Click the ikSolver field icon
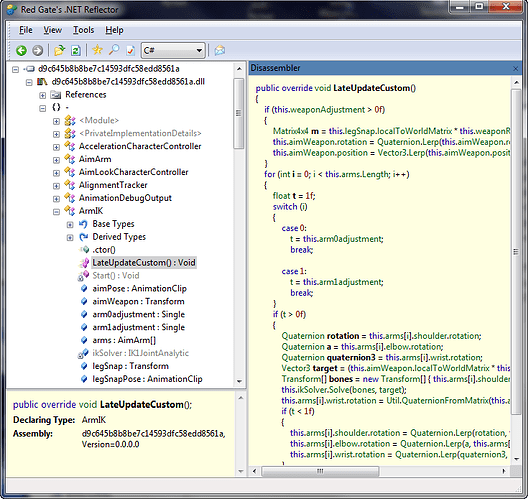 point(83,354)
